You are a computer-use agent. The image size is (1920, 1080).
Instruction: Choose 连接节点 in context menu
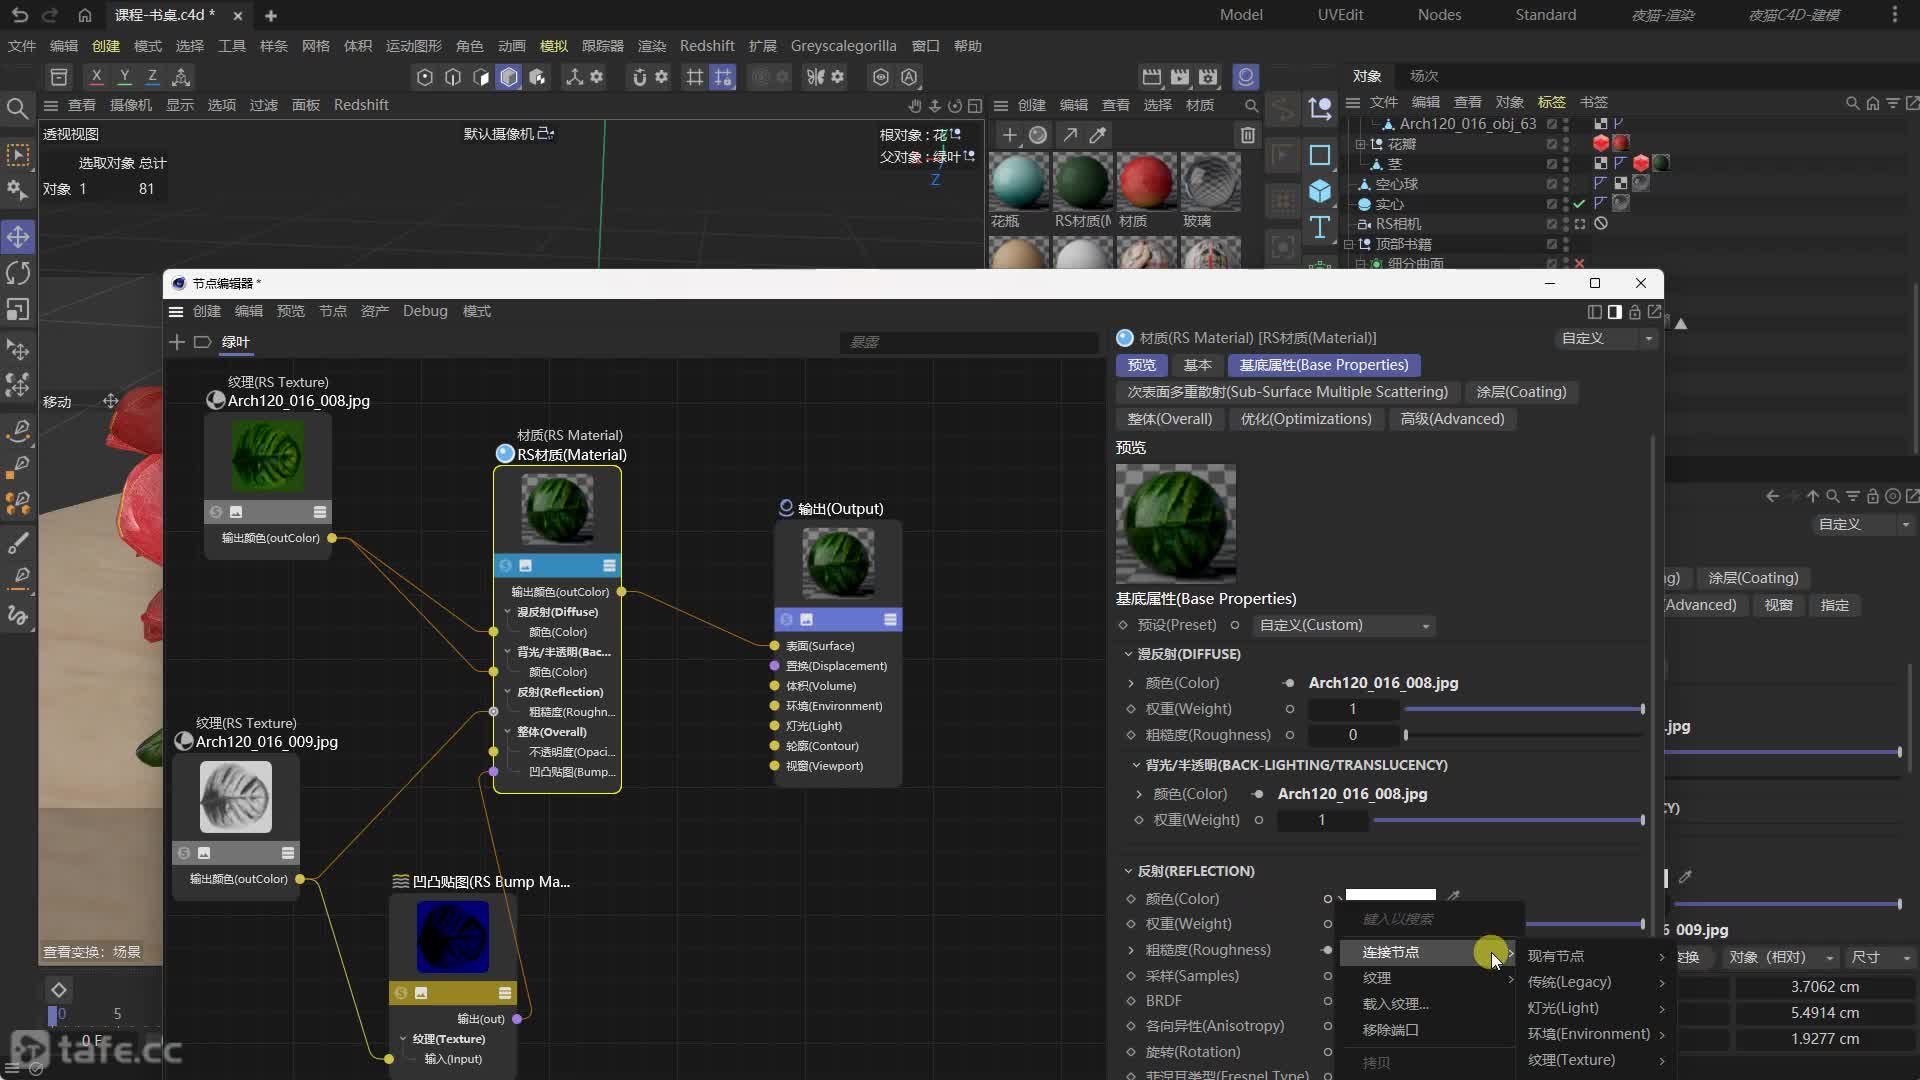pos(1427,952)
